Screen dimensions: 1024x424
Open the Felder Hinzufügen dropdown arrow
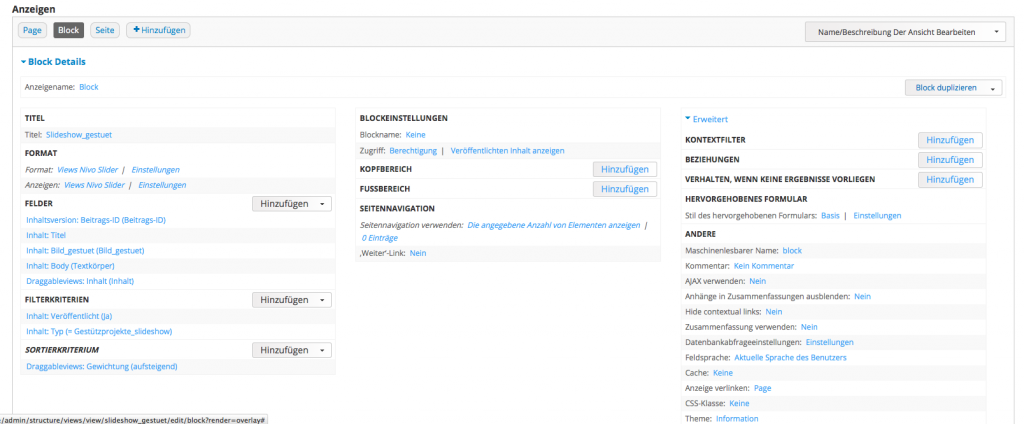tap(322, 203)
